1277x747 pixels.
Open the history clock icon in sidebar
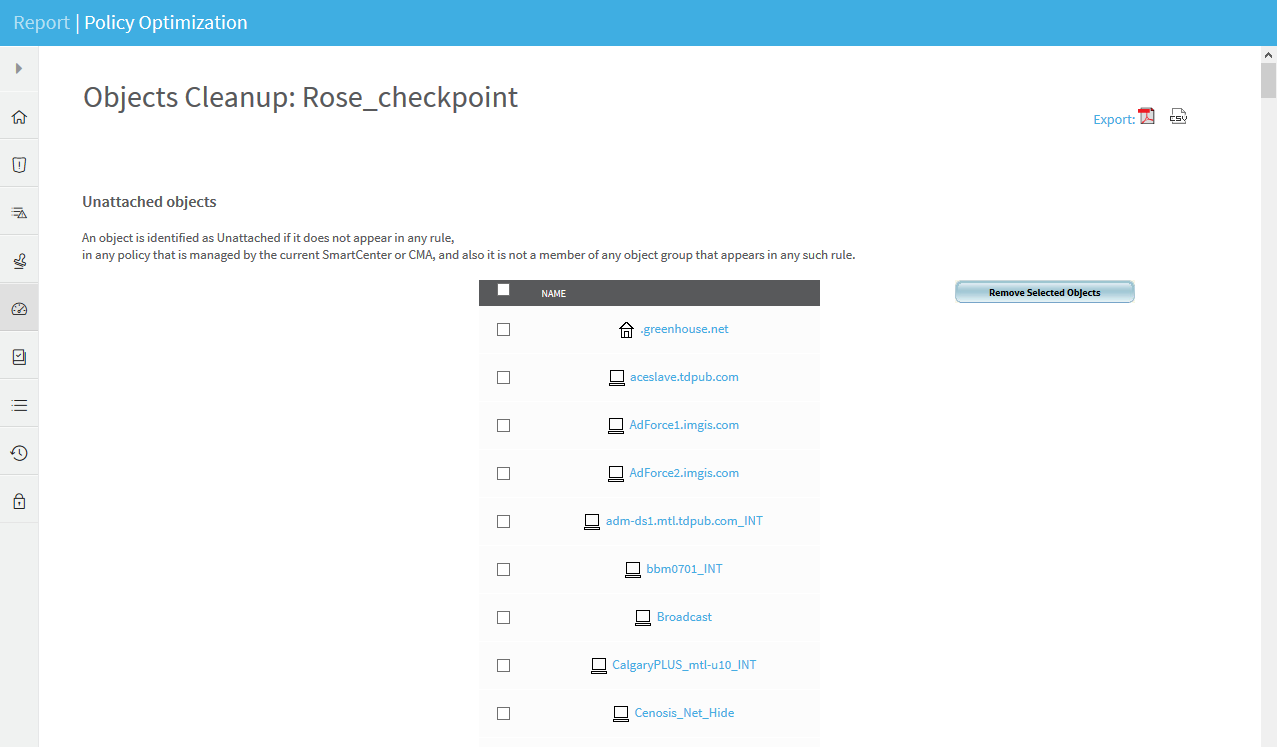(19, 453)
